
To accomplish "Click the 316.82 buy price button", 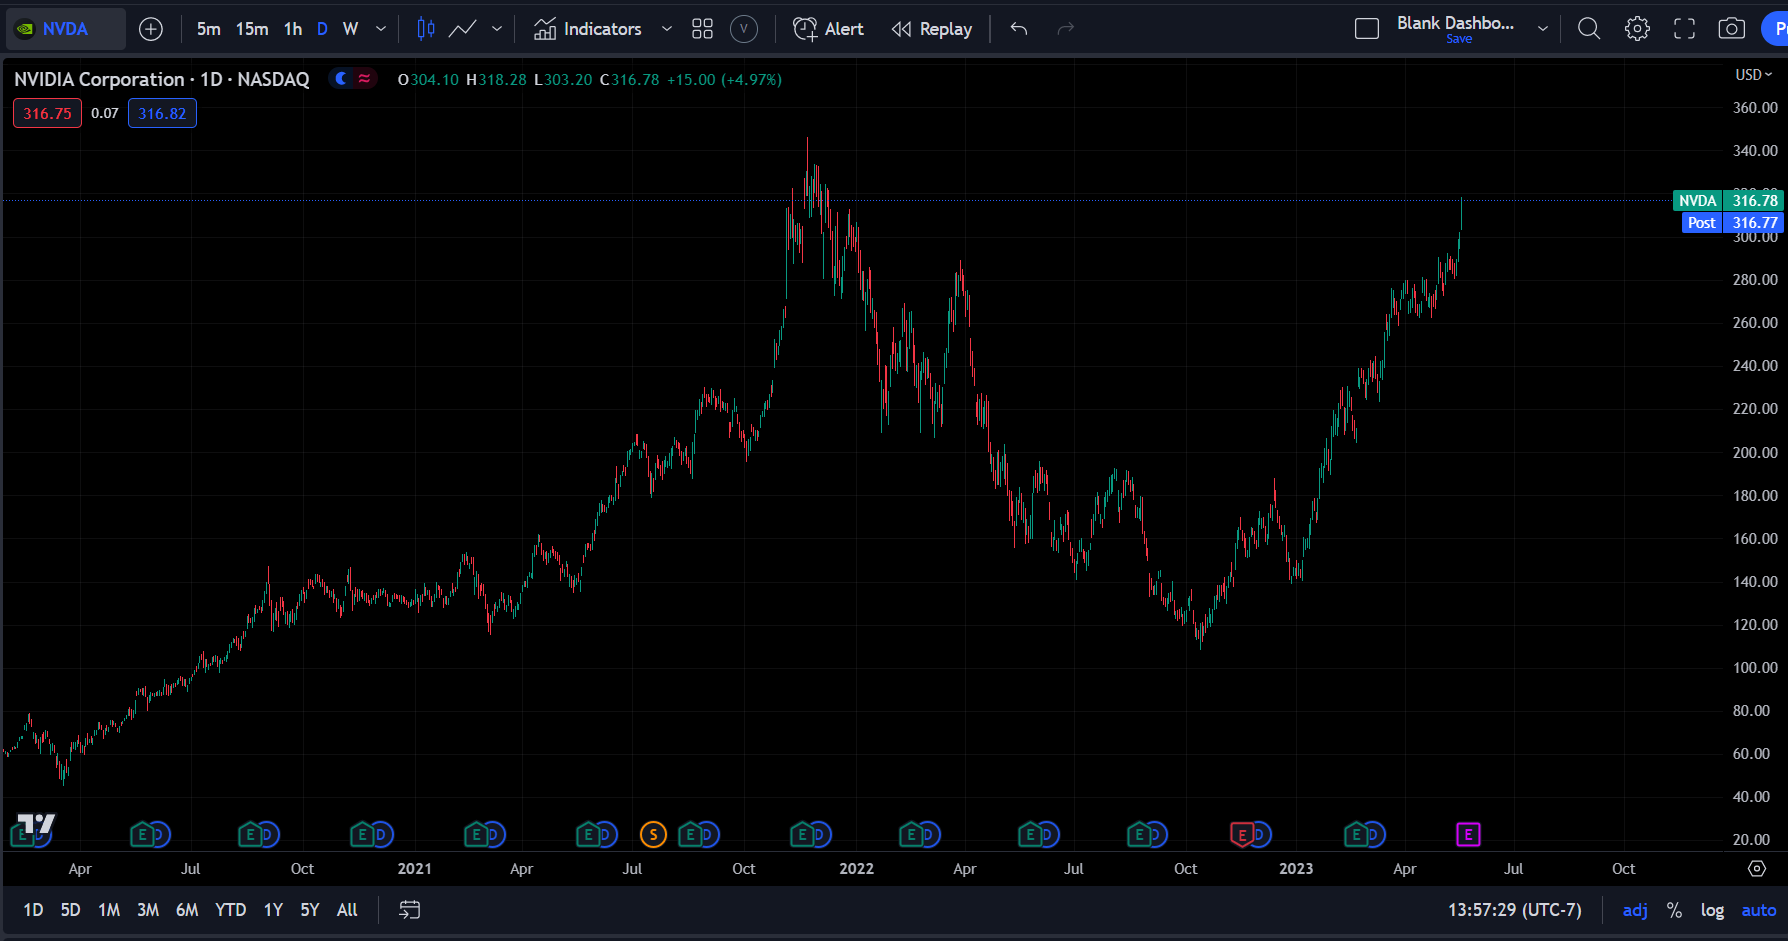I will coord(162,114).
